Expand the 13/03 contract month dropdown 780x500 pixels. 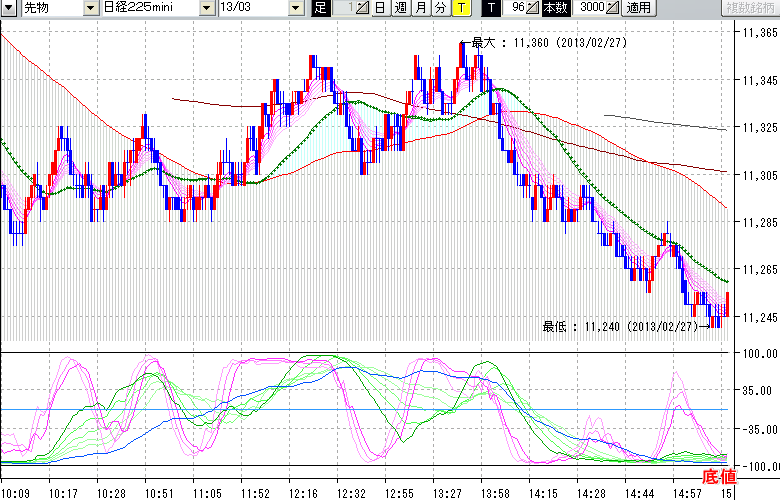point(296,8)
